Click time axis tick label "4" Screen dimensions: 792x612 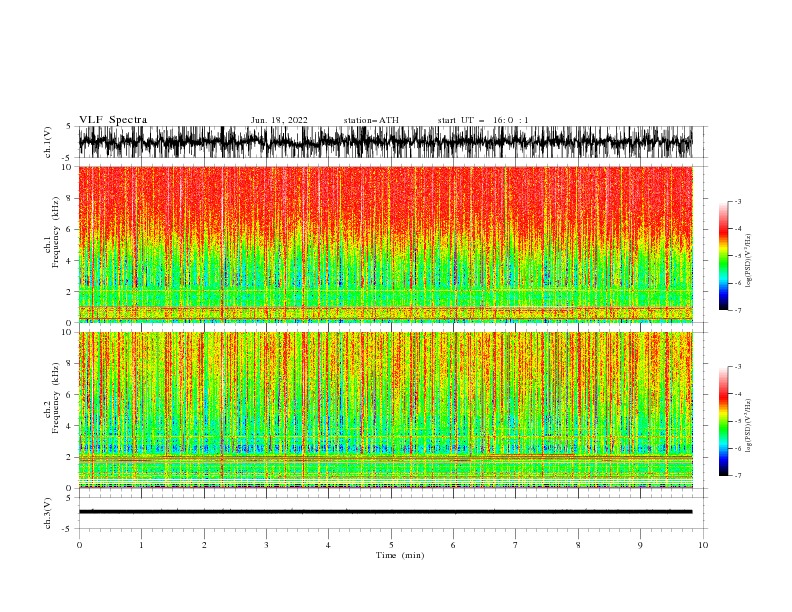point(328,545)
